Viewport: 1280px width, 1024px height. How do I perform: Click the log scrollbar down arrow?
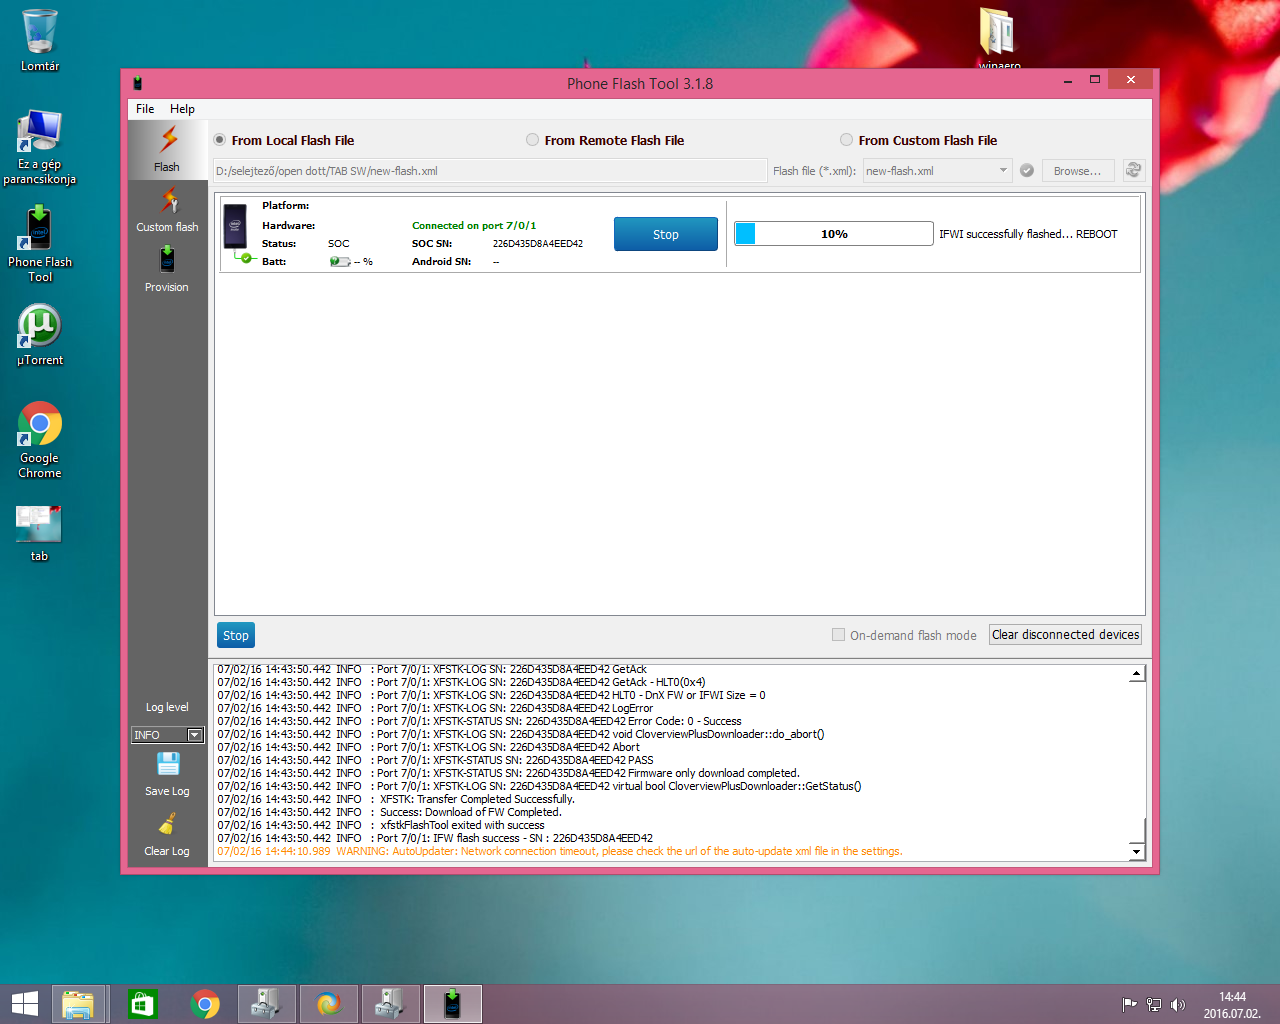(1136, 852)
